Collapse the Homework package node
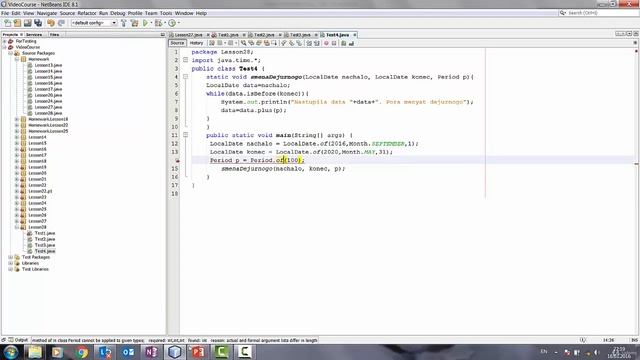The height and width of the screenshot is (360, 640). coord(17,59)
